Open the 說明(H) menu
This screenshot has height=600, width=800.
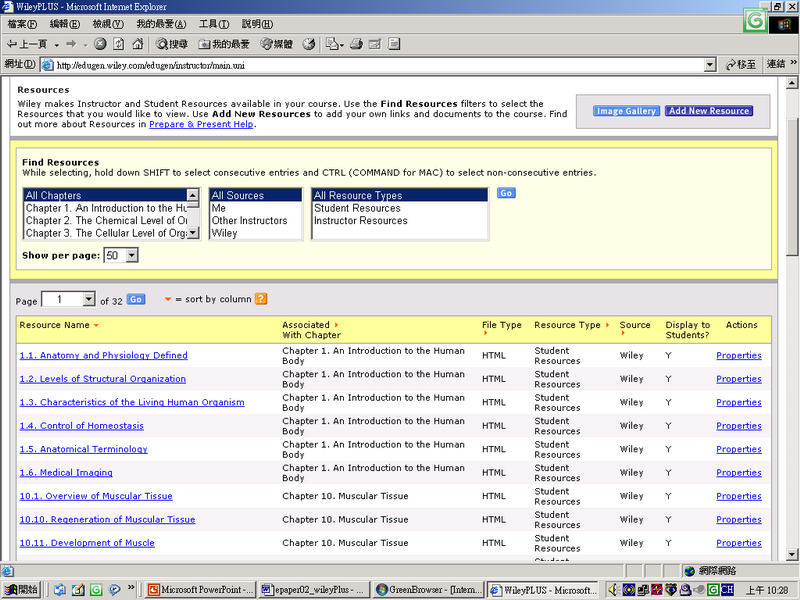[257, 24]
